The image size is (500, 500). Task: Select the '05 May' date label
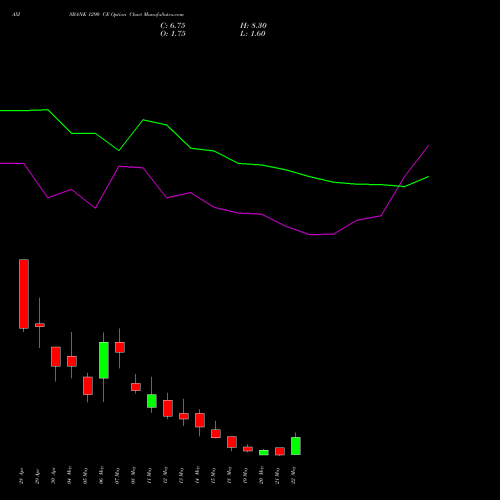point(86,476)
